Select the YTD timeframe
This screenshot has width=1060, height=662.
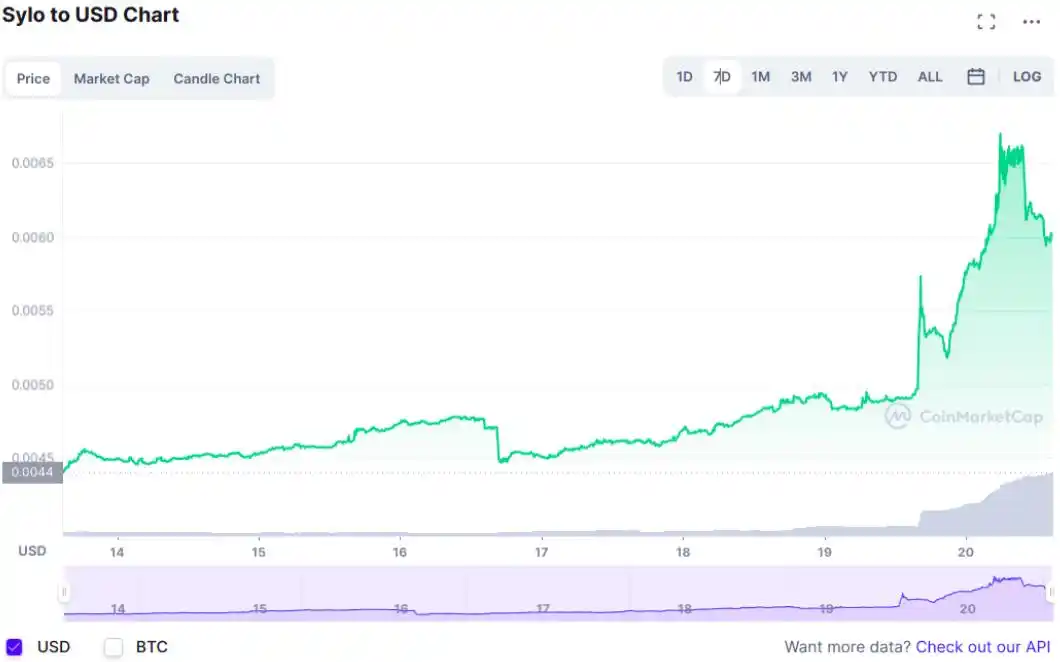[882, 75]
